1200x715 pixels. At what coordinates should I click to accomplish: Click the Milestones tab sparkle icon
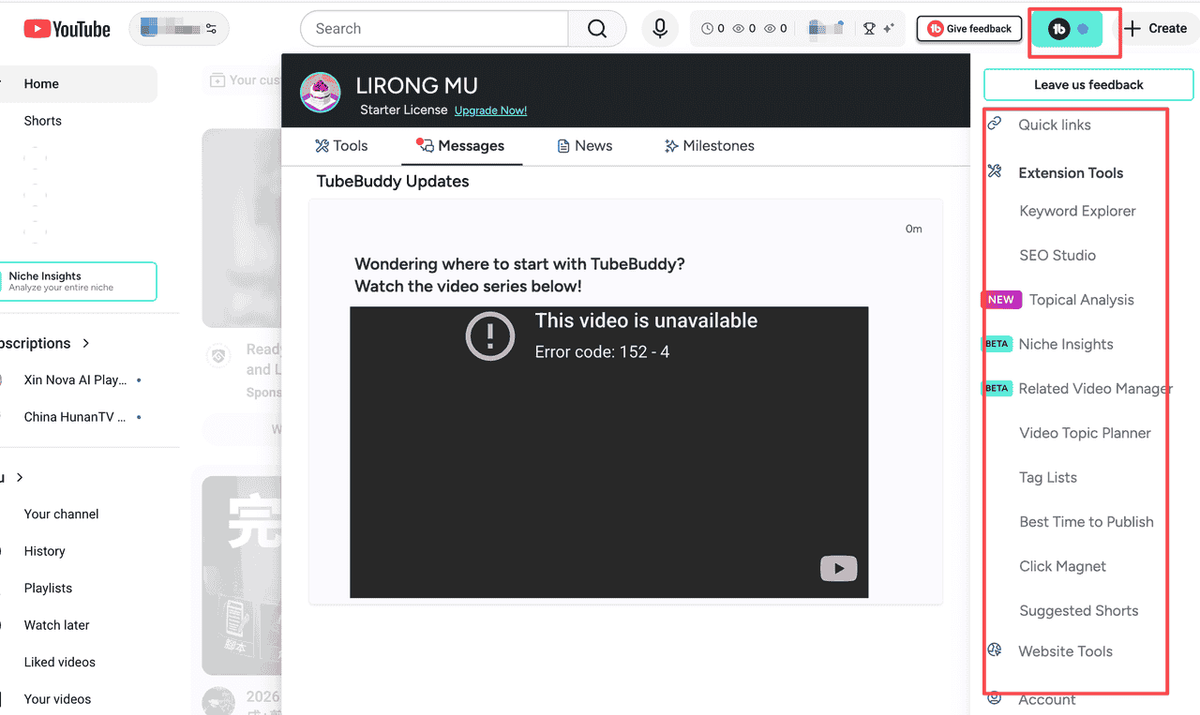point(671,146)
